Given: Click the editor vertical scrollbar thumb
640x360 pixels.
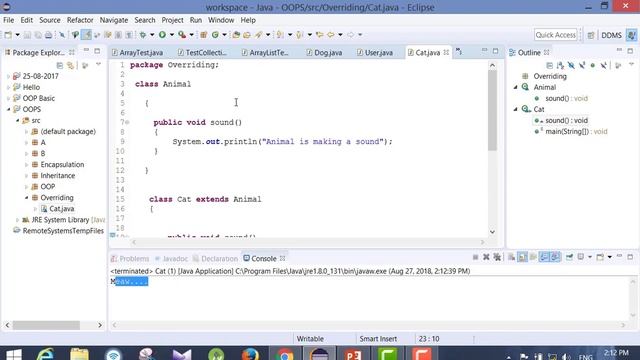Looking at the screenshot, I should point(492,110).
